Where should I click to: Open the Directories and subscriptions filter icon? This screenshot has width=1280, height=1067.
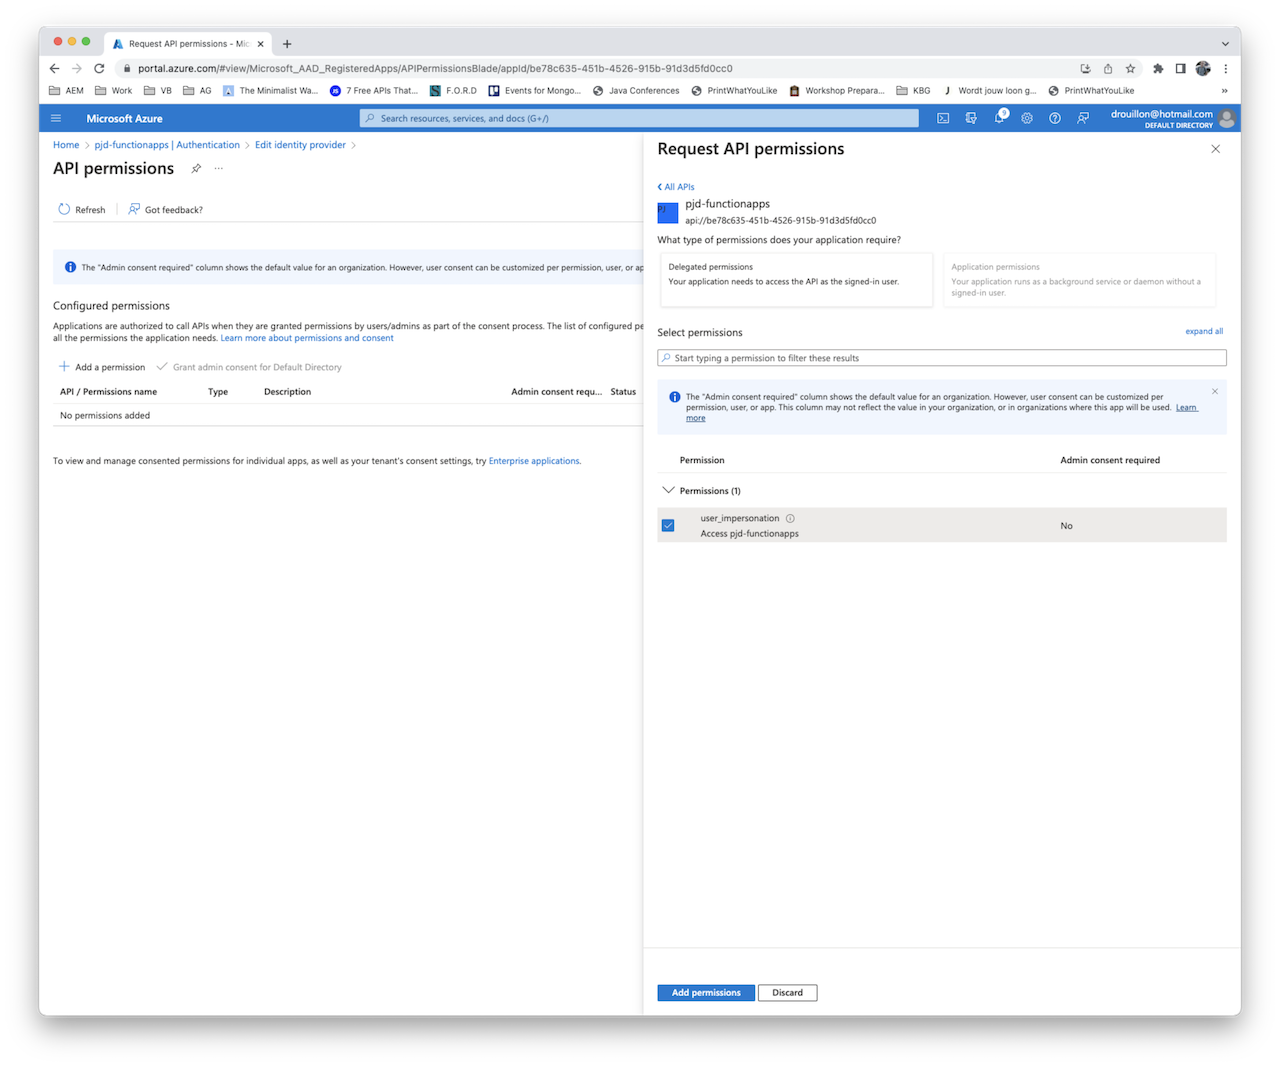pos(971,118)
